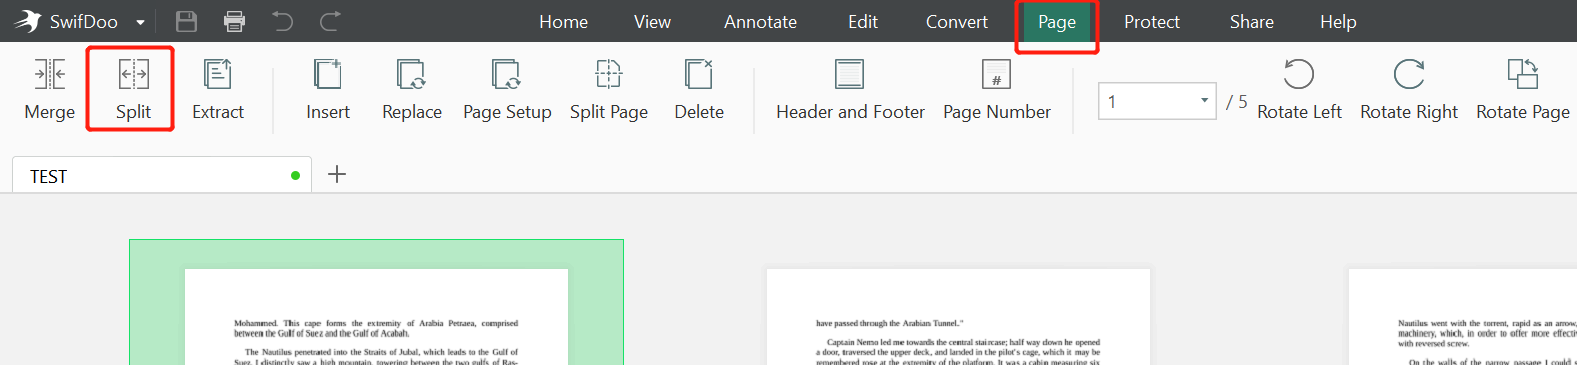
Task: Switch to the View tab
Action: coord(652,22)
